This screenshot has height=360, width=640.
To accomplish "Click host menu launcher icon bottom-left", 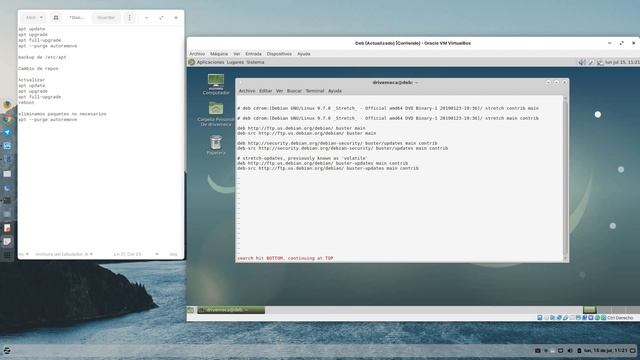I will [7, 350].
